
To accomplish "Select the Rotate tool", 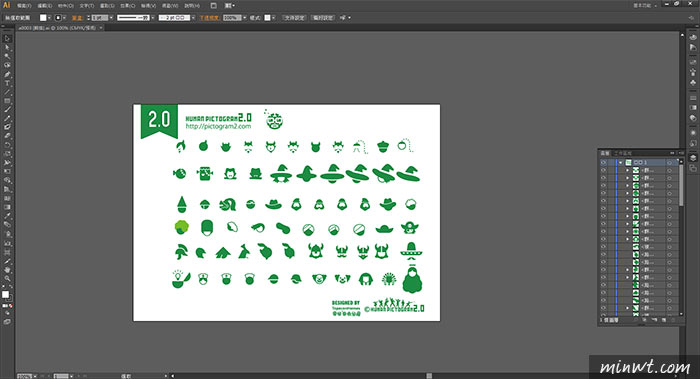I will tap(7, 145).
